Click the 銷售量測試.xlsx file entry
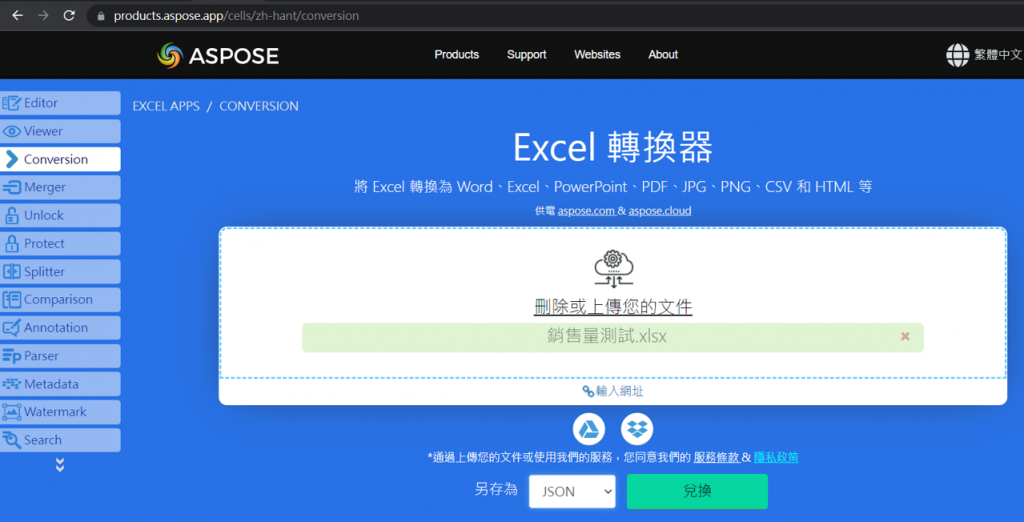This screenshot has width=1024, height=522. pyautogui.click(x=613, y=337)
